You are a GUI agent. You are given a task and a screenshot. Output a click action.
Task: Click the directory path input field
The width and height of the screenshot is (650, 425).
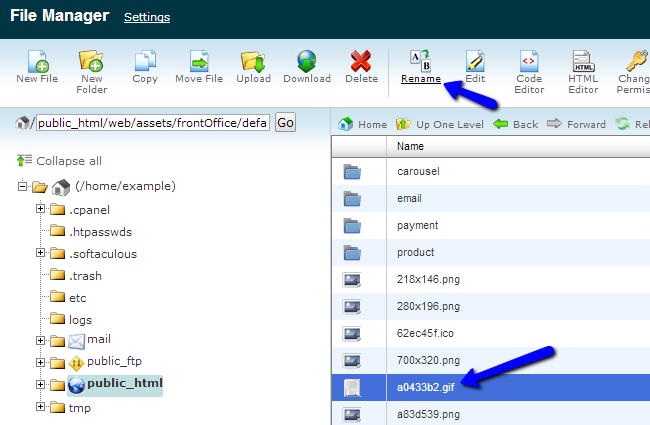click(x=153, y=123)
